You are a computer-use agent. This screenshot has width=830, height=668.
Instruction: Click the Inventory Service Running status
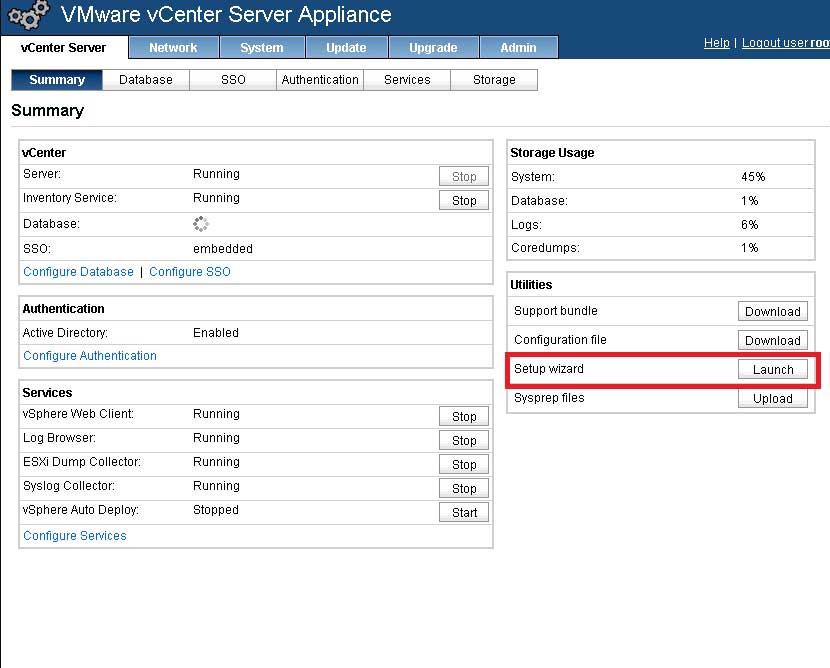216,197
